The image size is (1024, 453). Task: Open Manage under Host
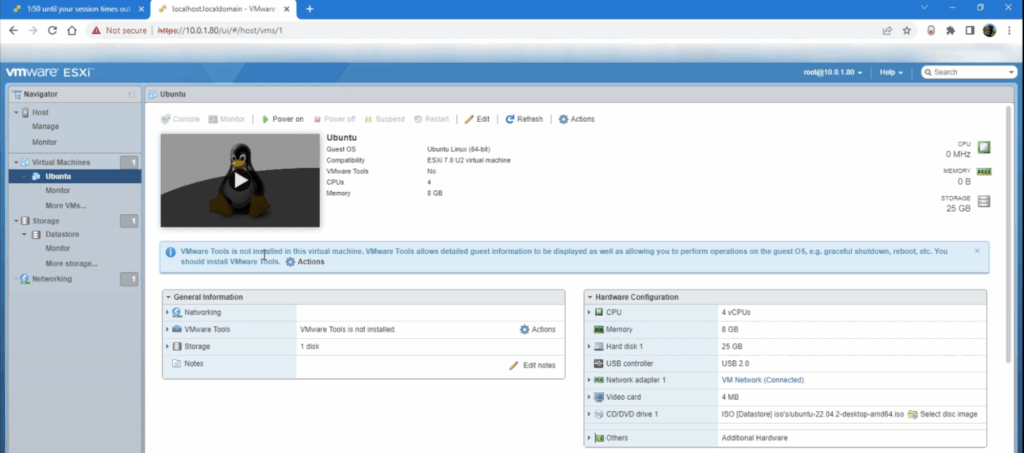46,127
